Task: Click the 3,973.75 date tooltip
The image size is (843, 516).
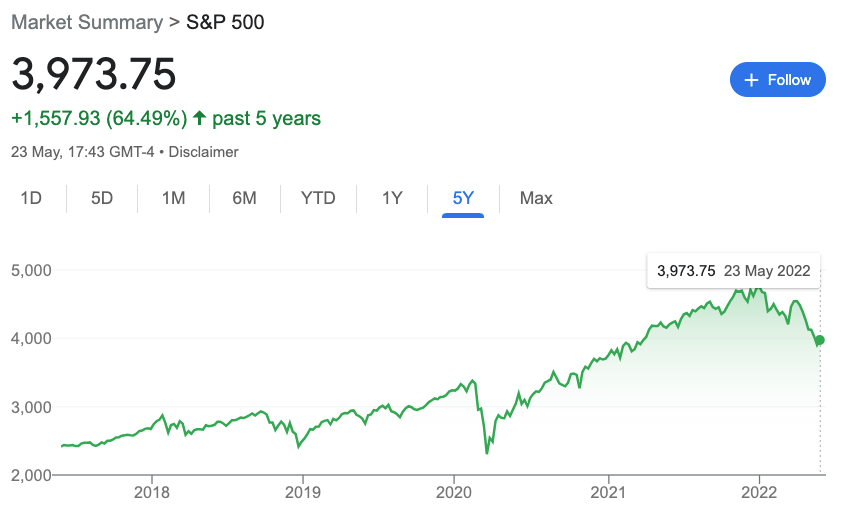Action: click(x=733, y=271)
